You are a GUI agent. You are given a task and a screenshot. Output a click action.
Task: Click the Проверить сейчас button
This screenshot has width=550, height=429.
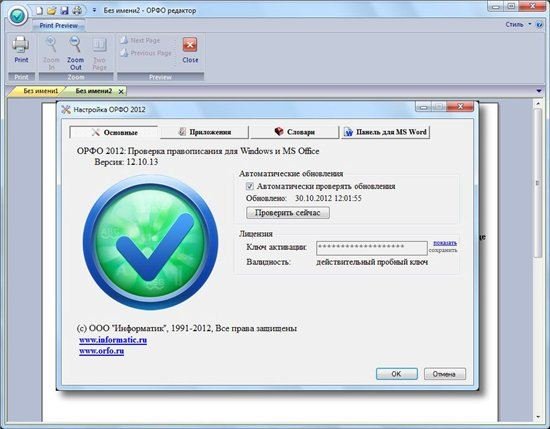pos(288,213)
